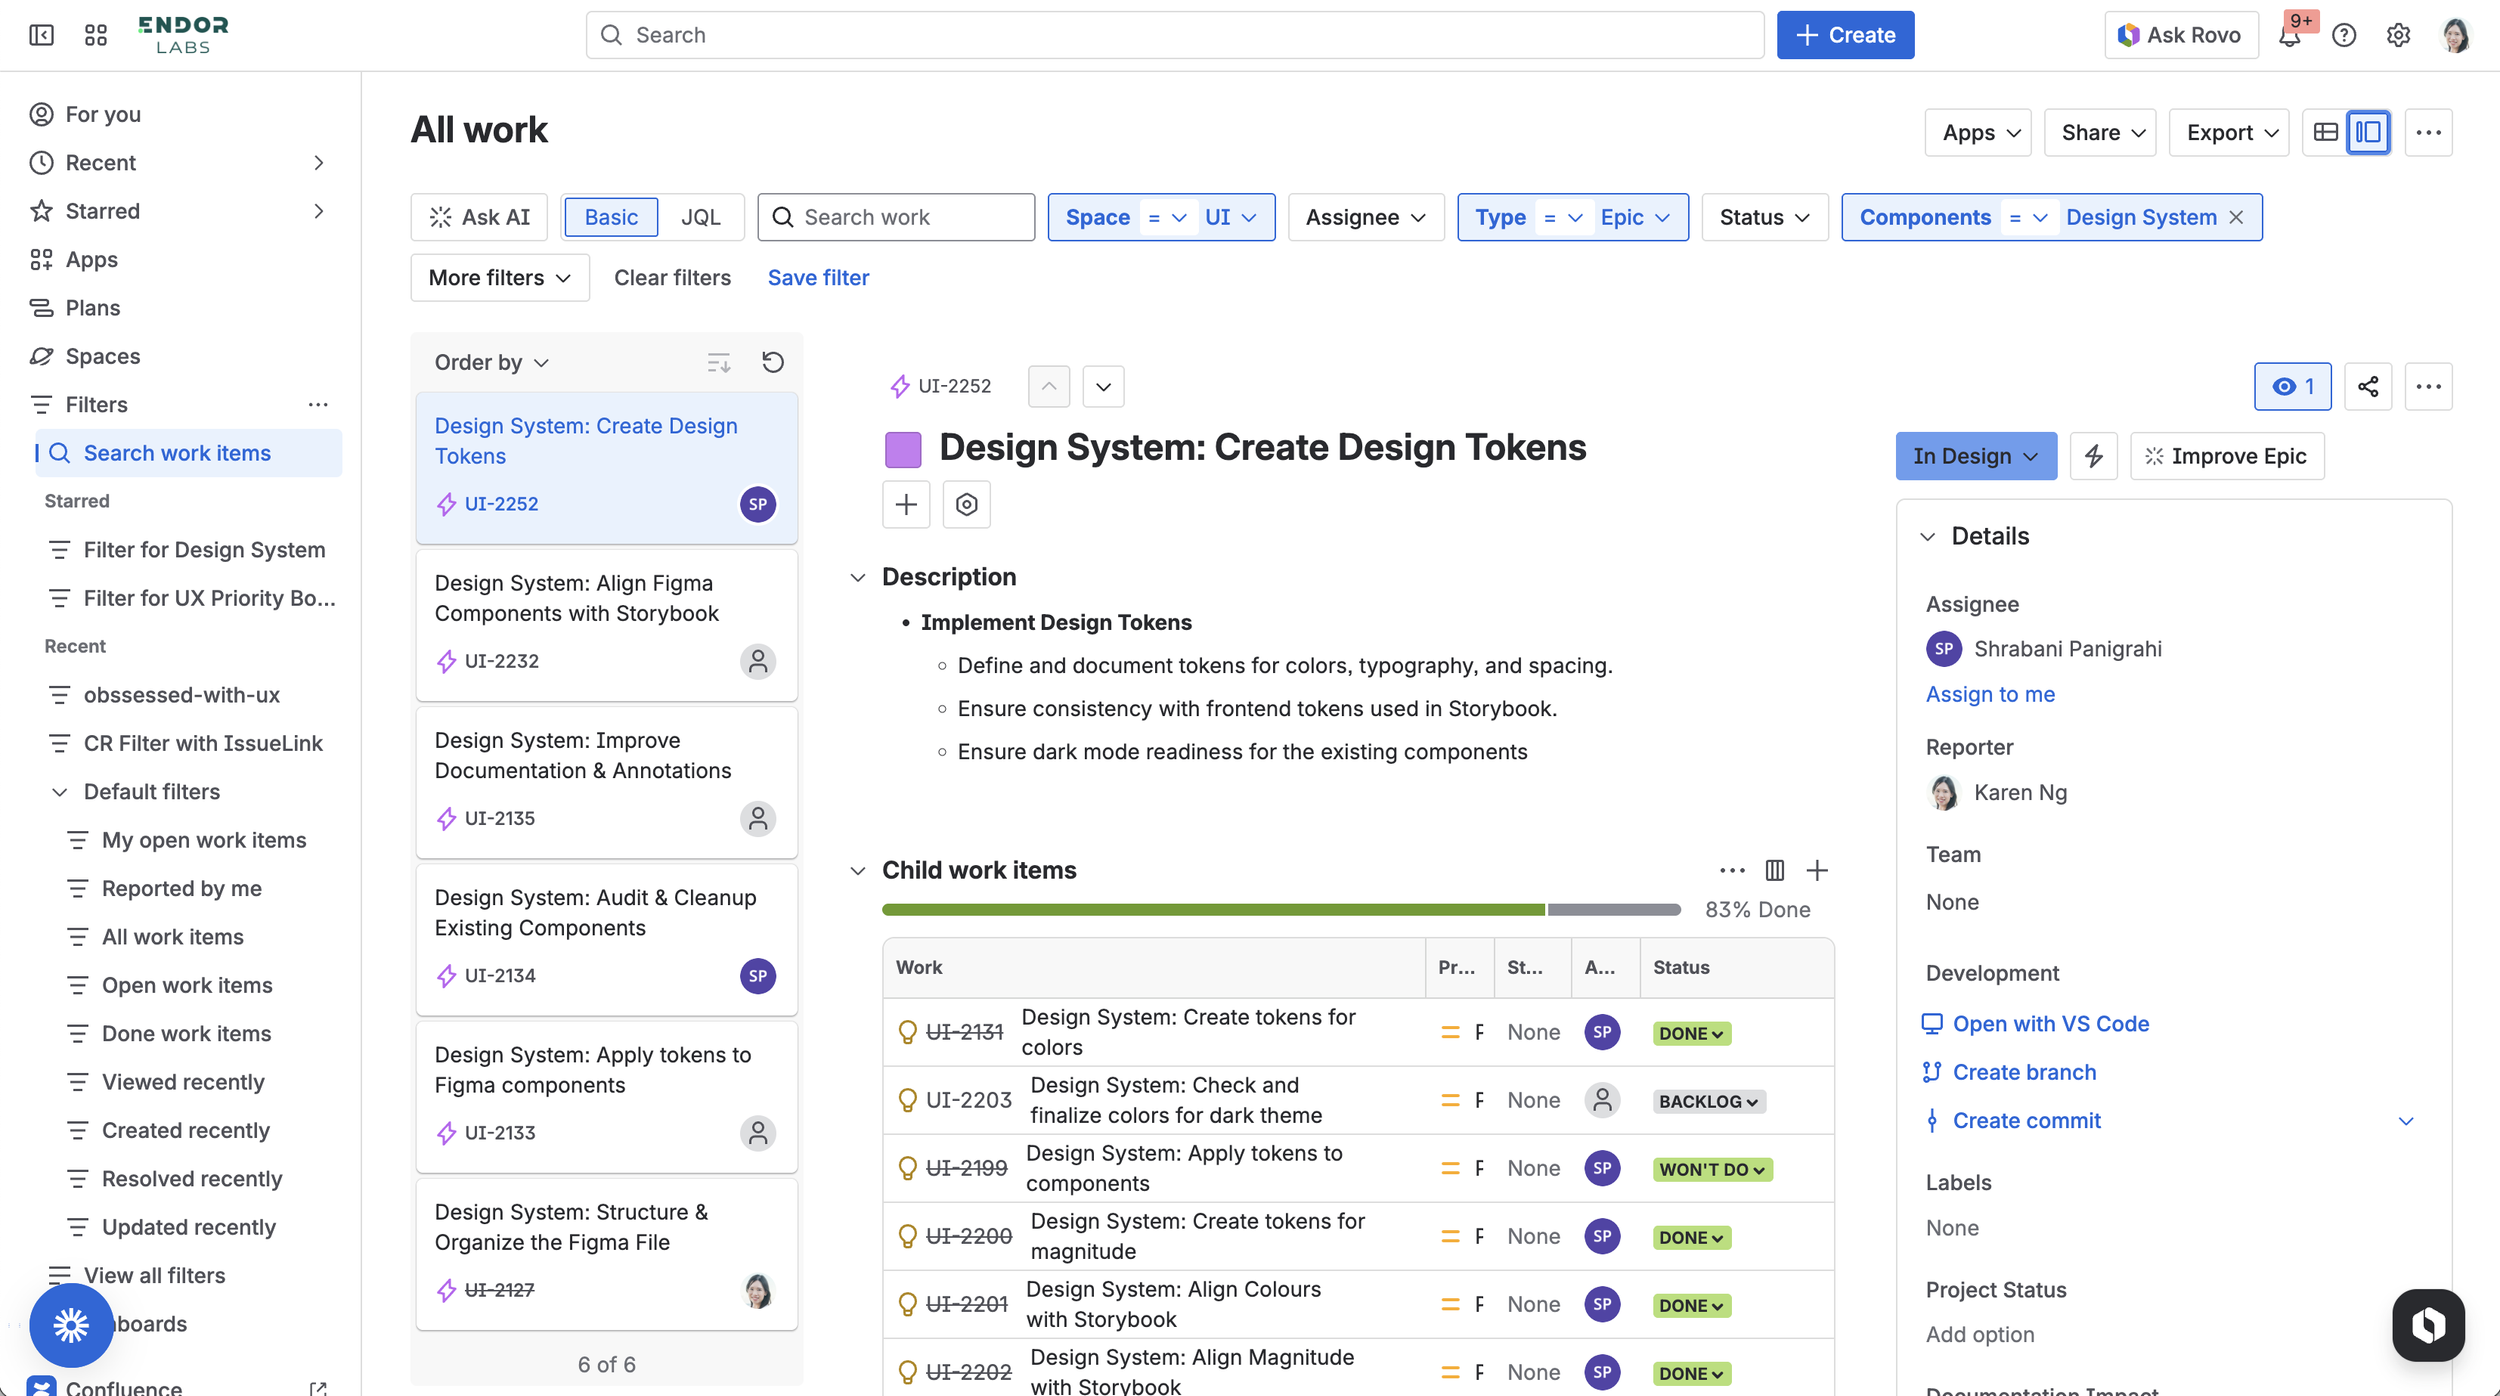
Task: Select Plans in the left navigation
Action: (92, 307)
